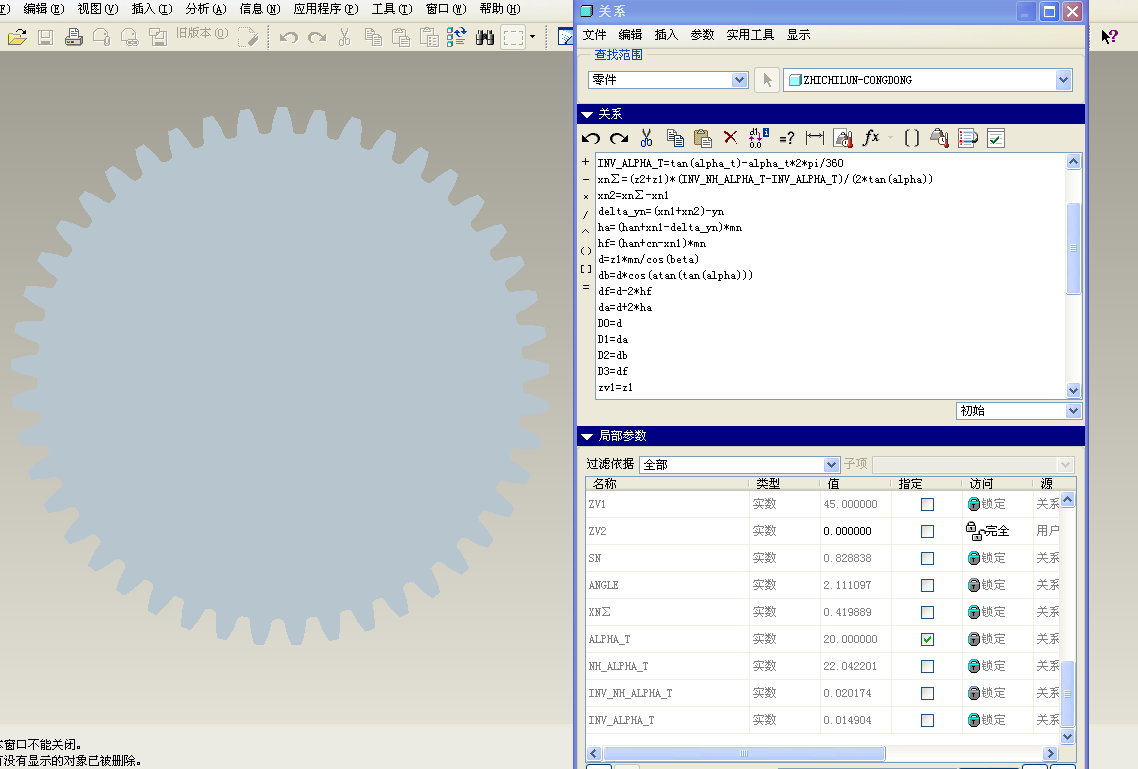Click the regenerate model icon in main toolbar
Viewport: 1138px width, 769px height.
point(457,36)
